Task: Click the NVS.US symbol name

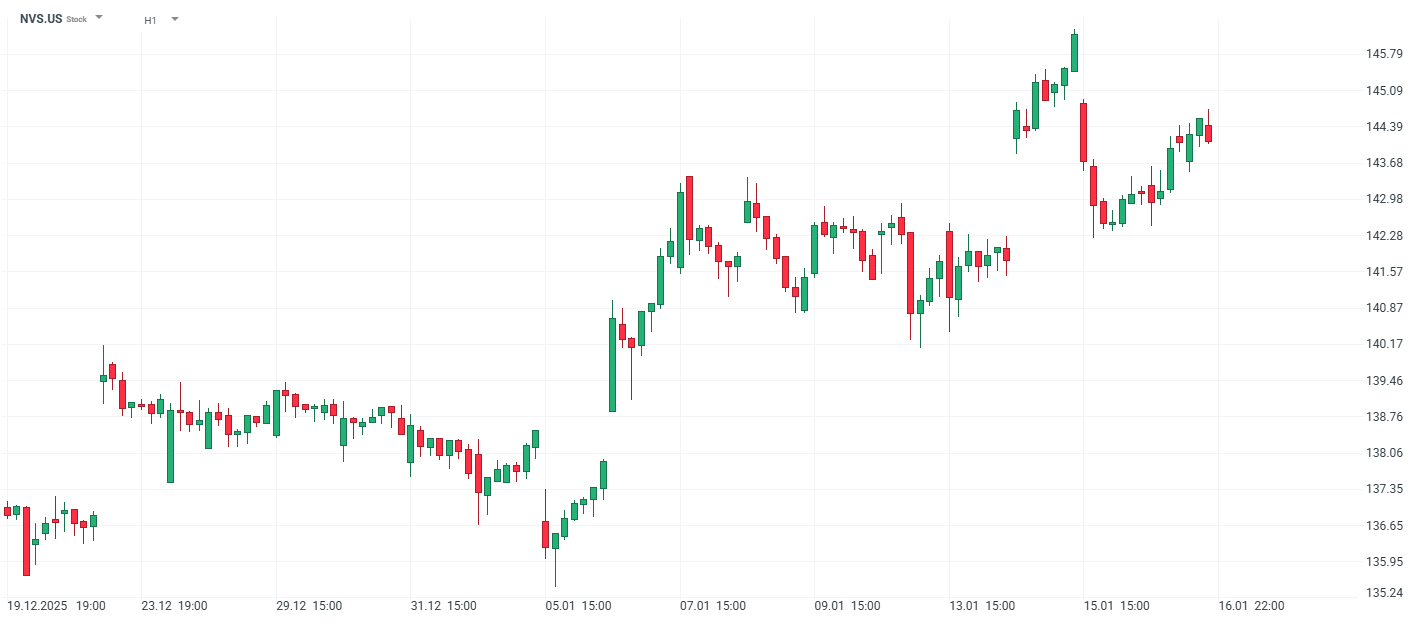Action: (41, 19)
